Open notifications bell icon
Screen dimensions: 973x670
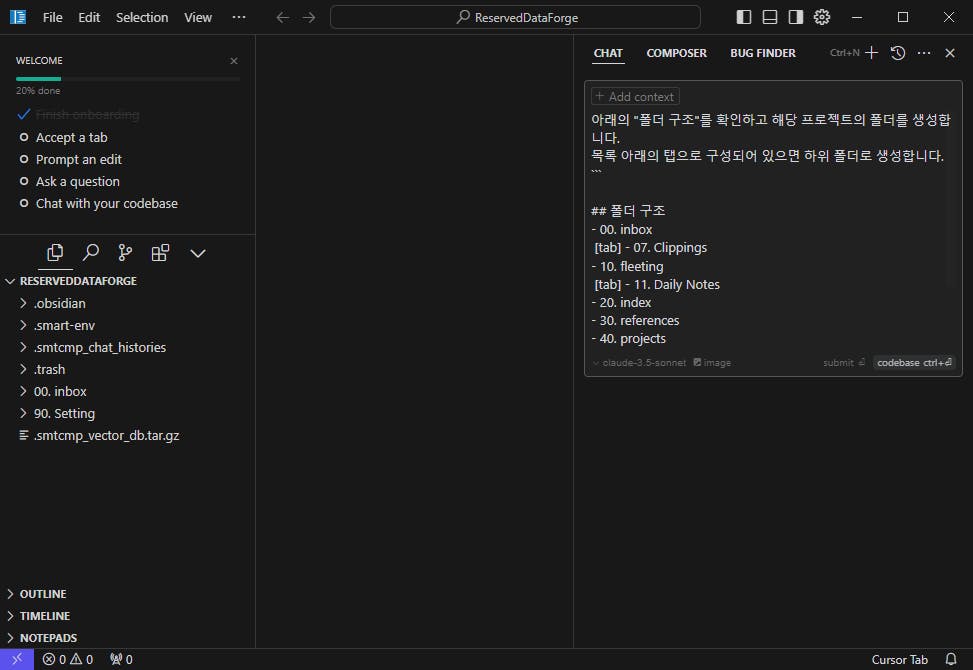(x=950, y=659)
